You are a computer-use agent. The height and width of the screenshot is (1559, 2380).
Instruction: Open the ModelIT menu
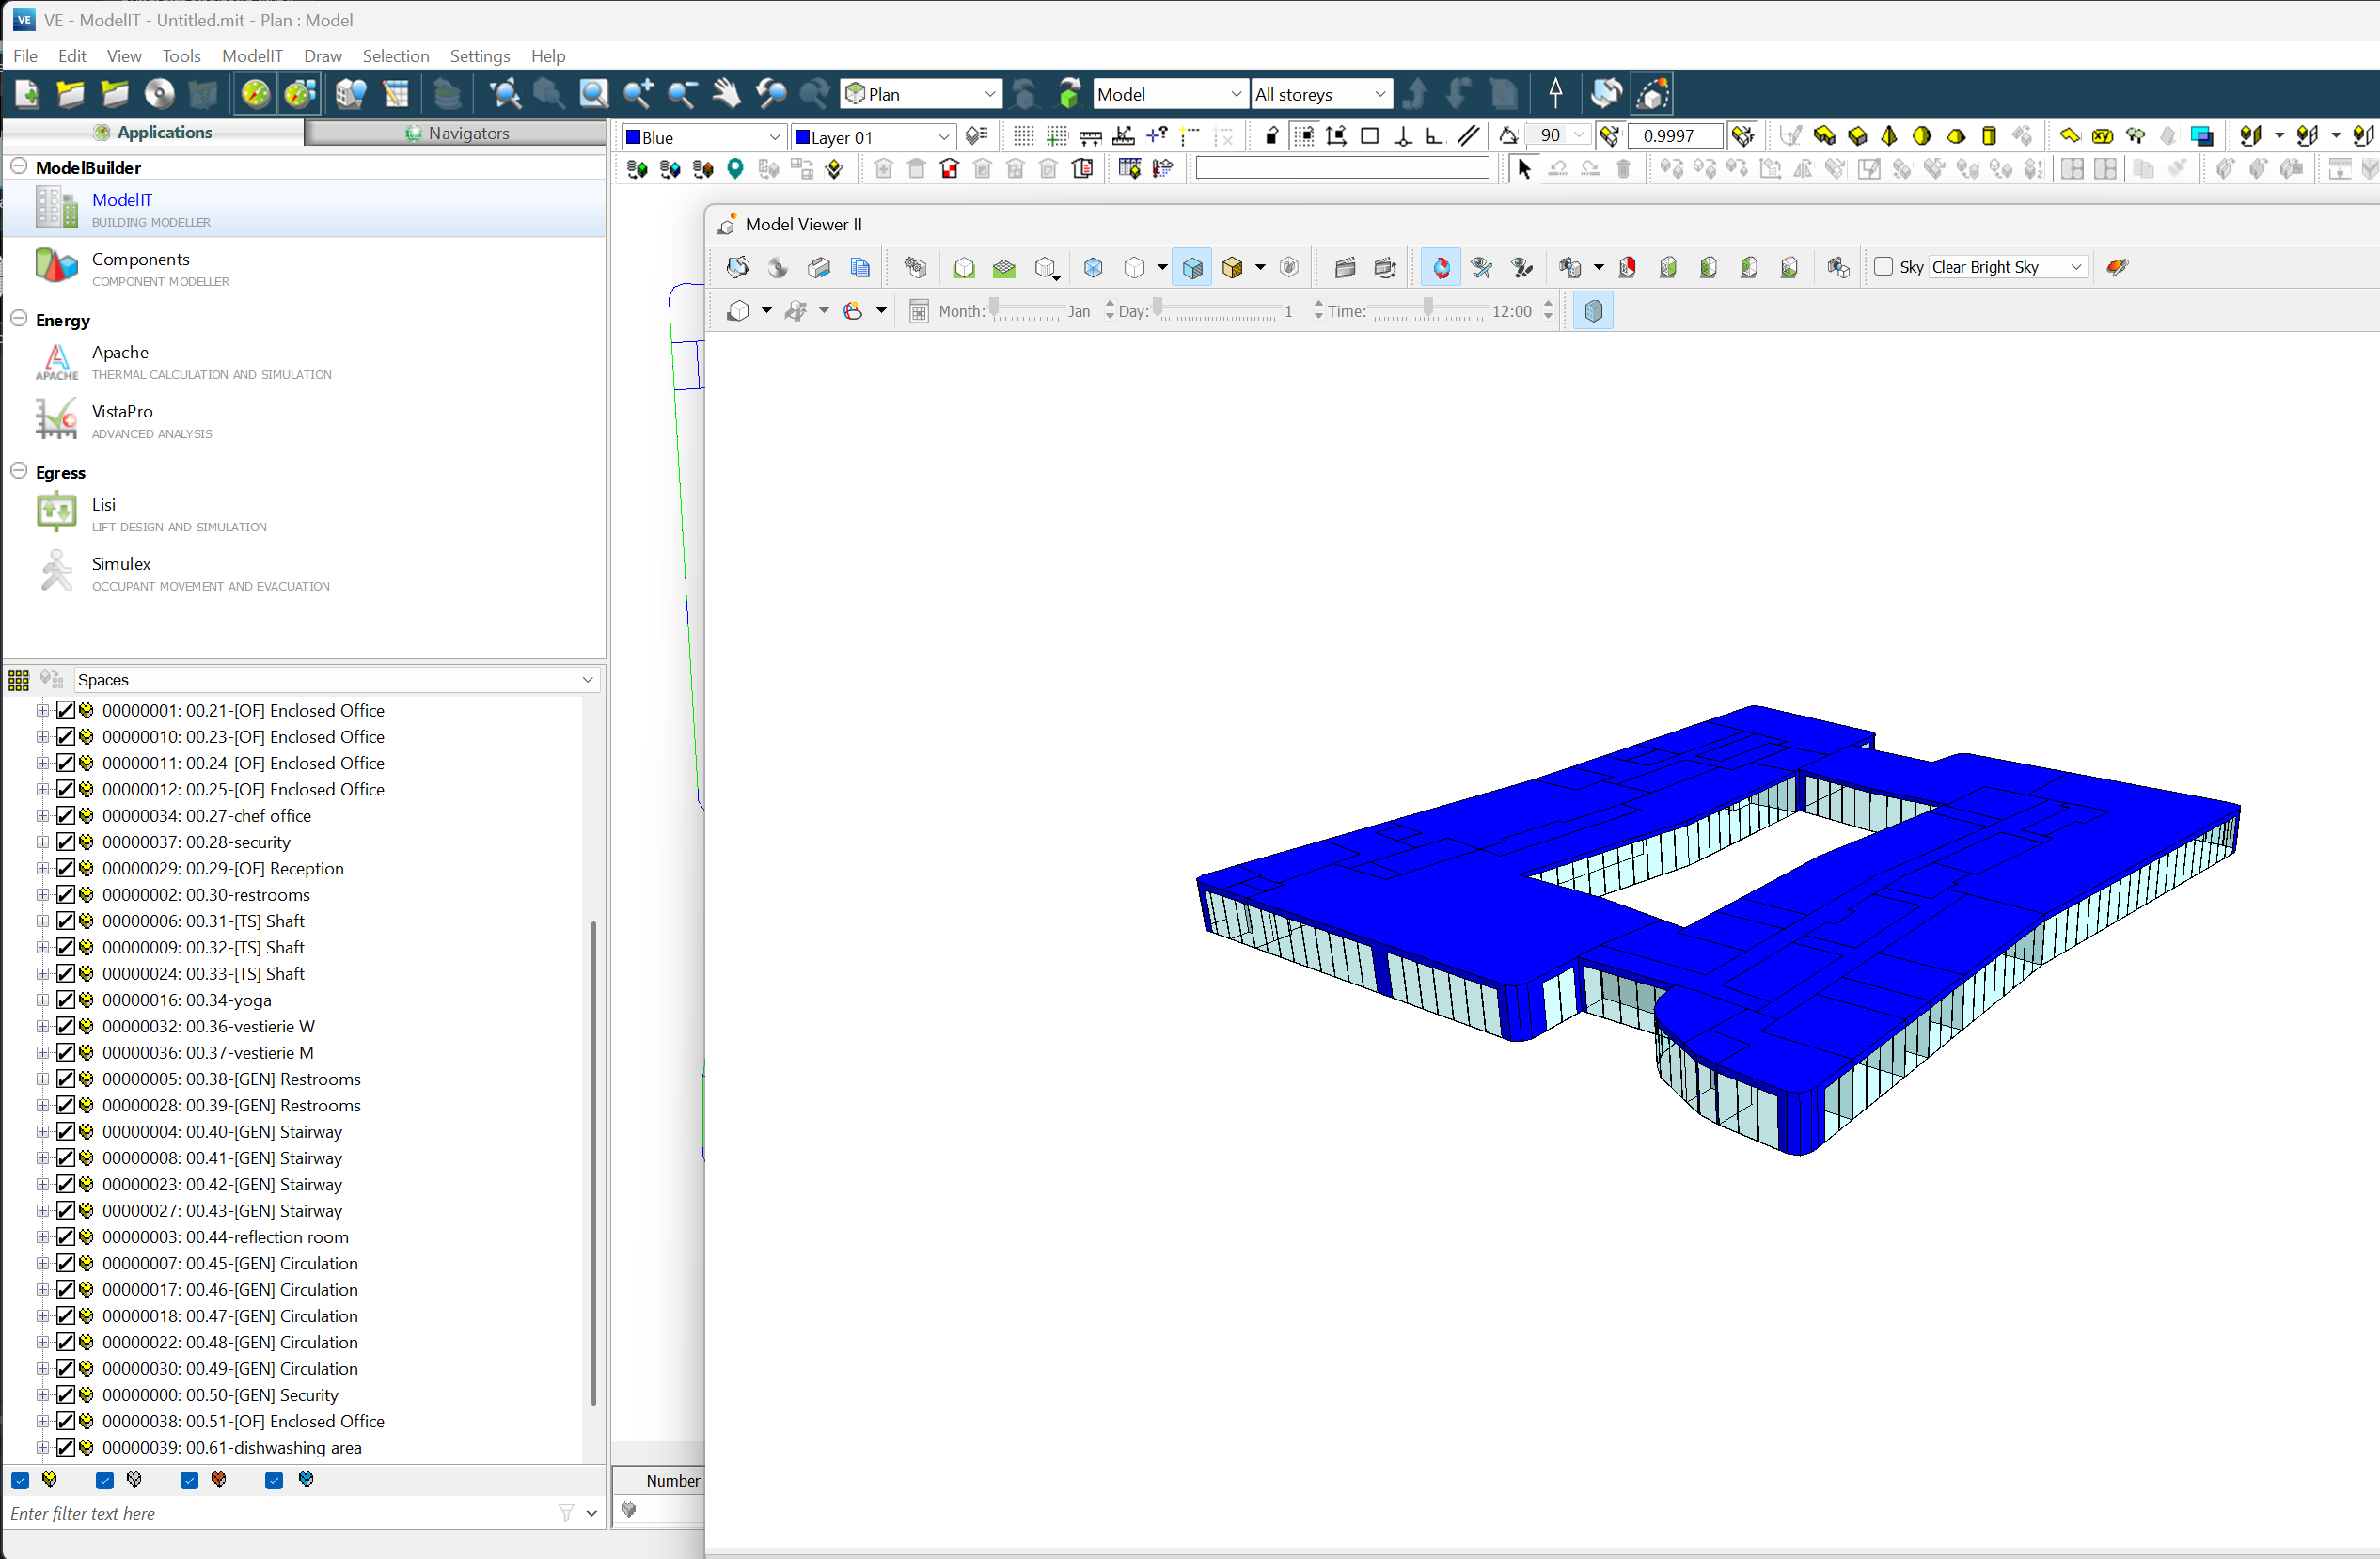tap(251, 56)
